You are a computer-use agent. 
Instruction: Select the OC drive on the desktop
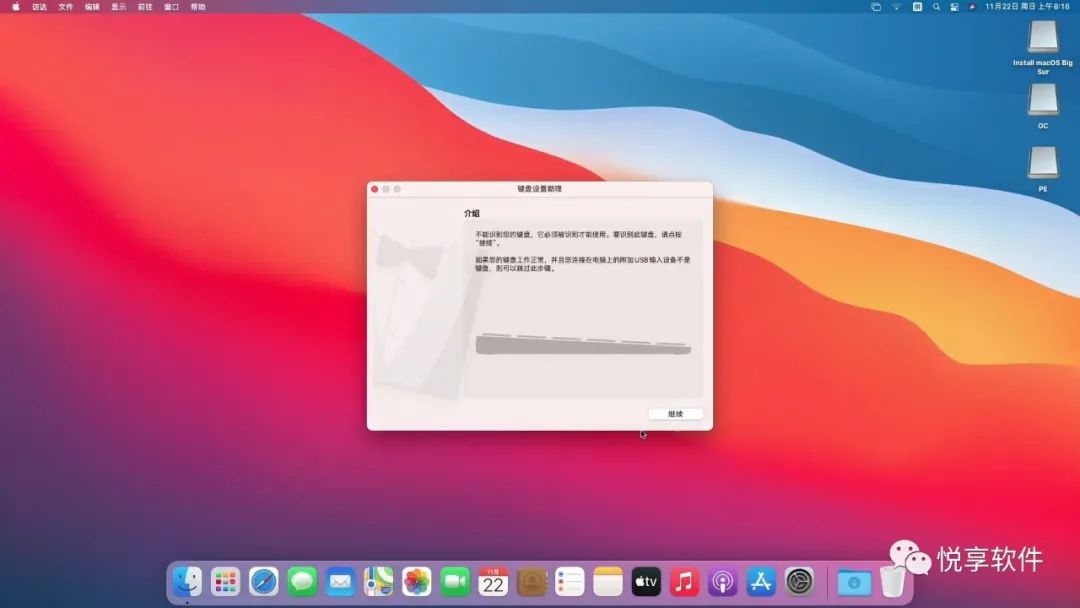click(x=1043, y=101)
